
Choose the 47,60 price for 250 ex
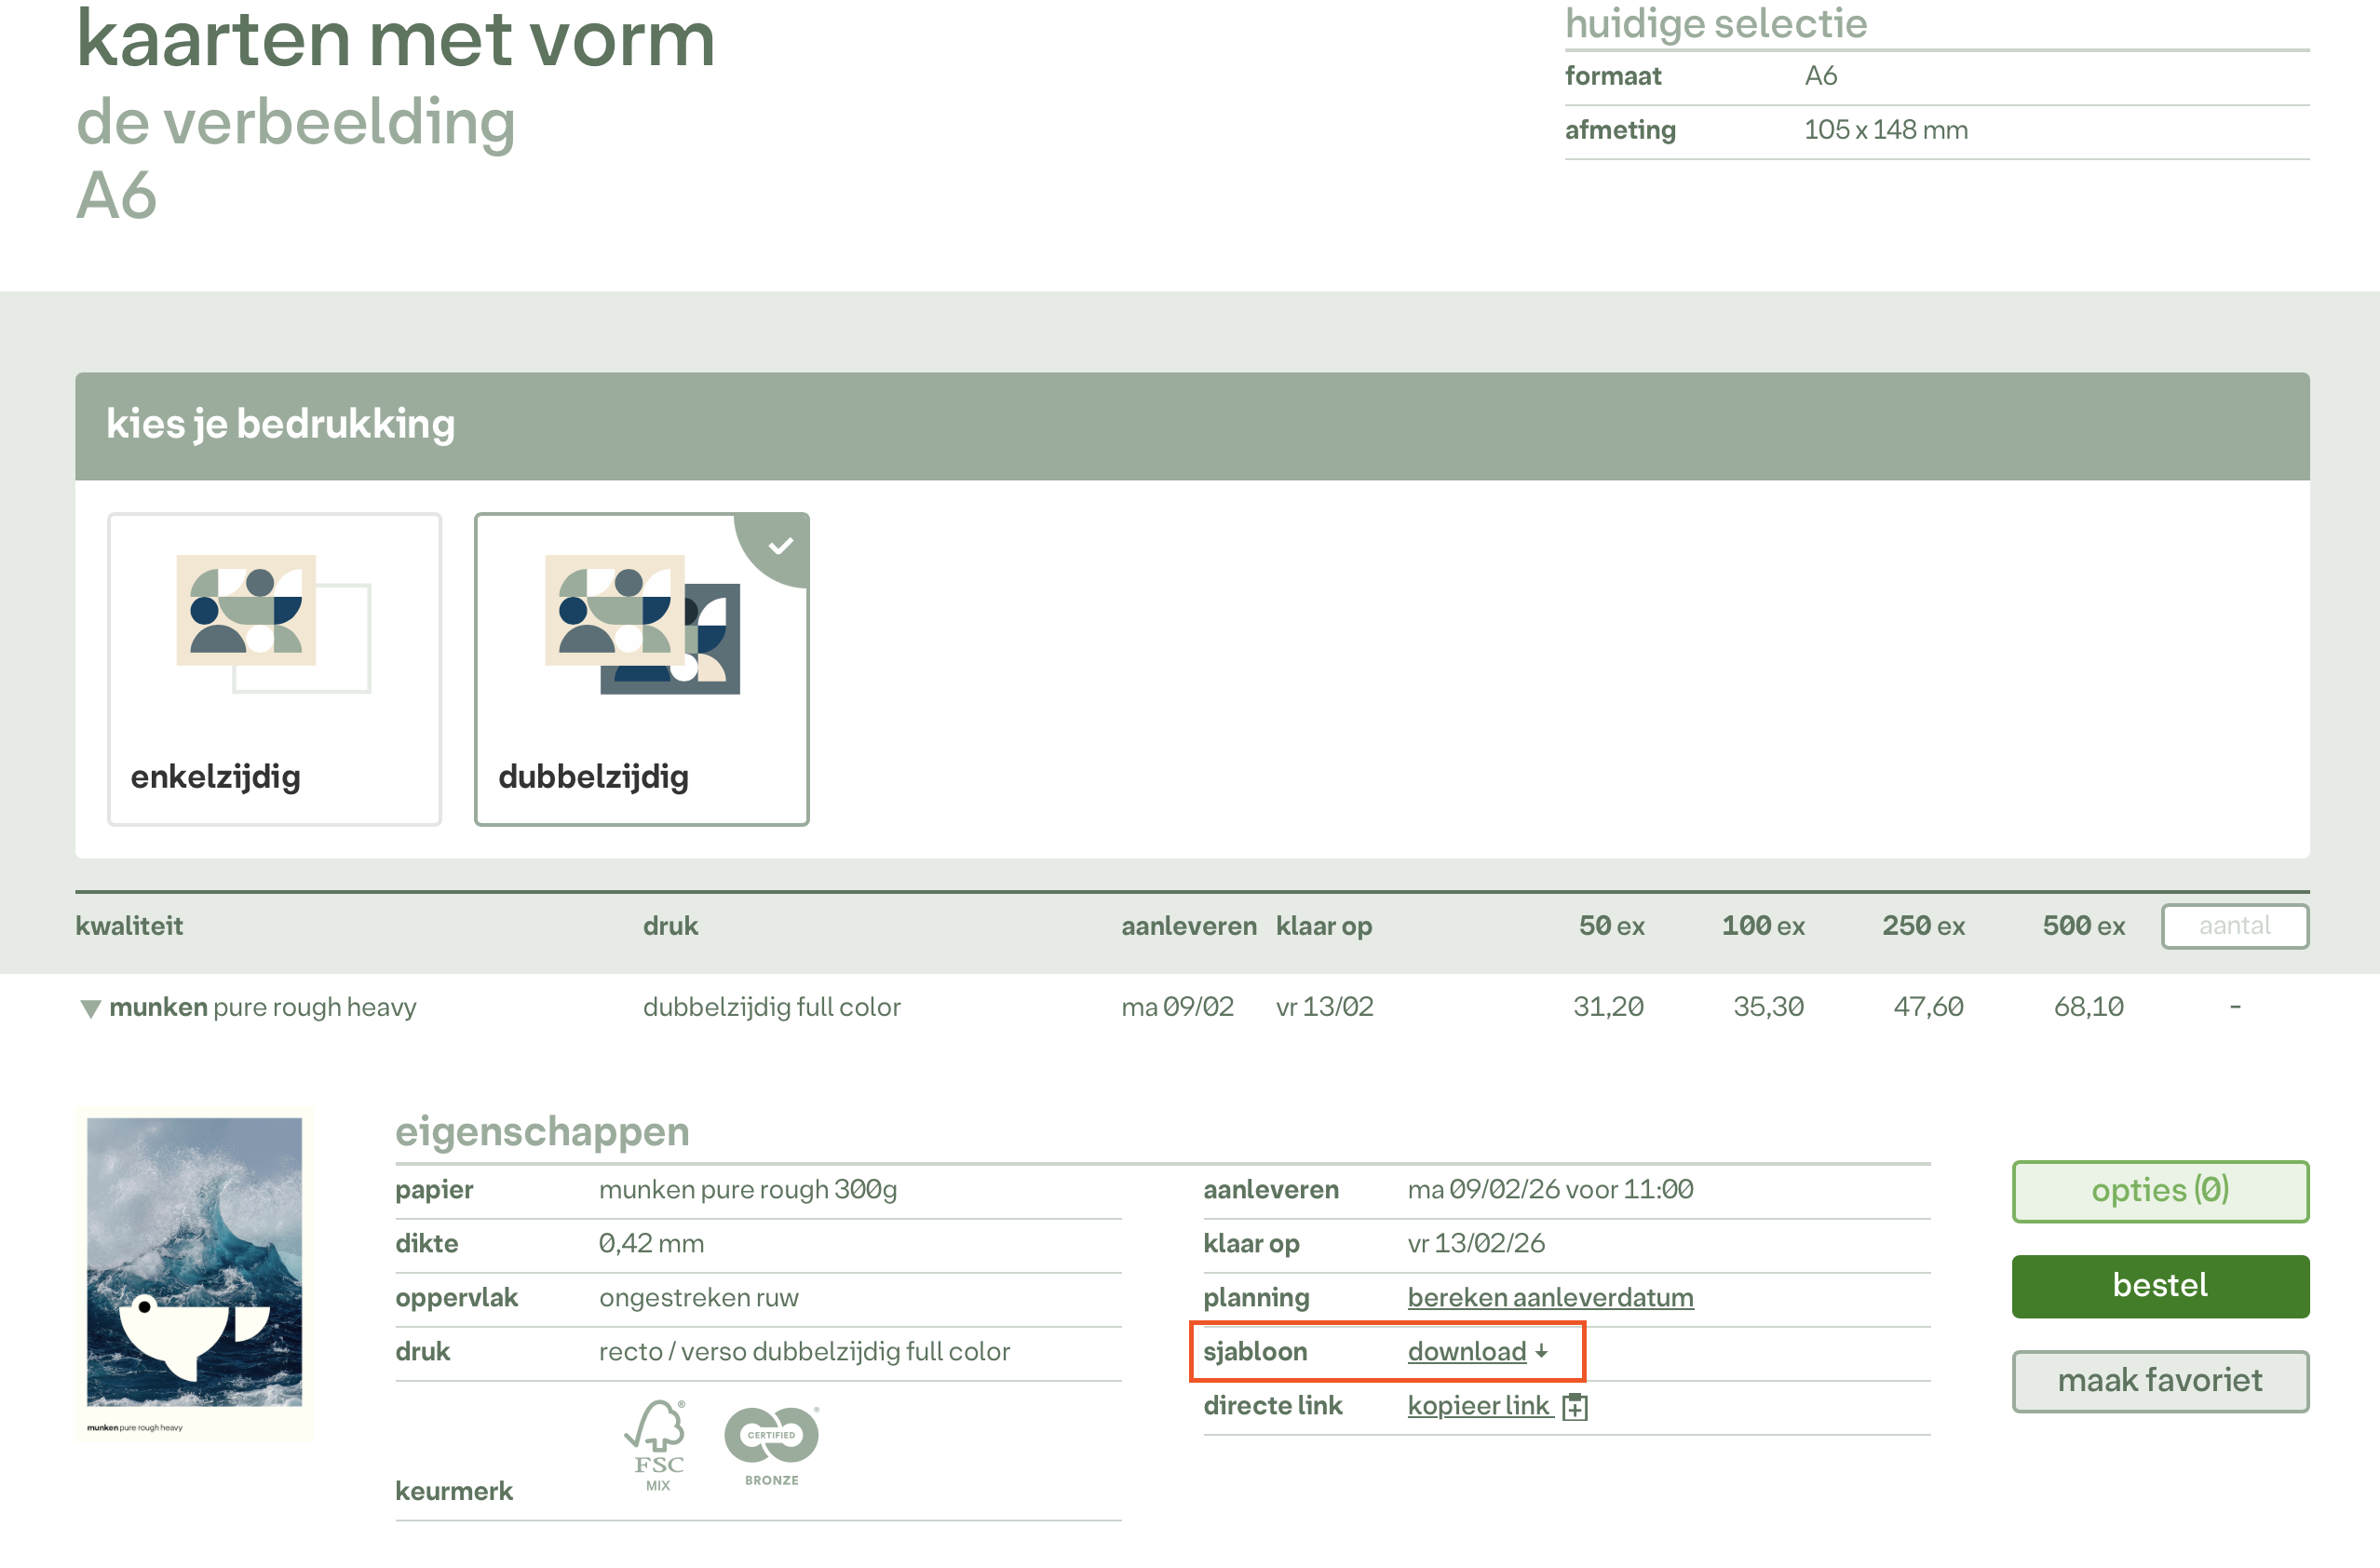(x=1928, y=1006)
